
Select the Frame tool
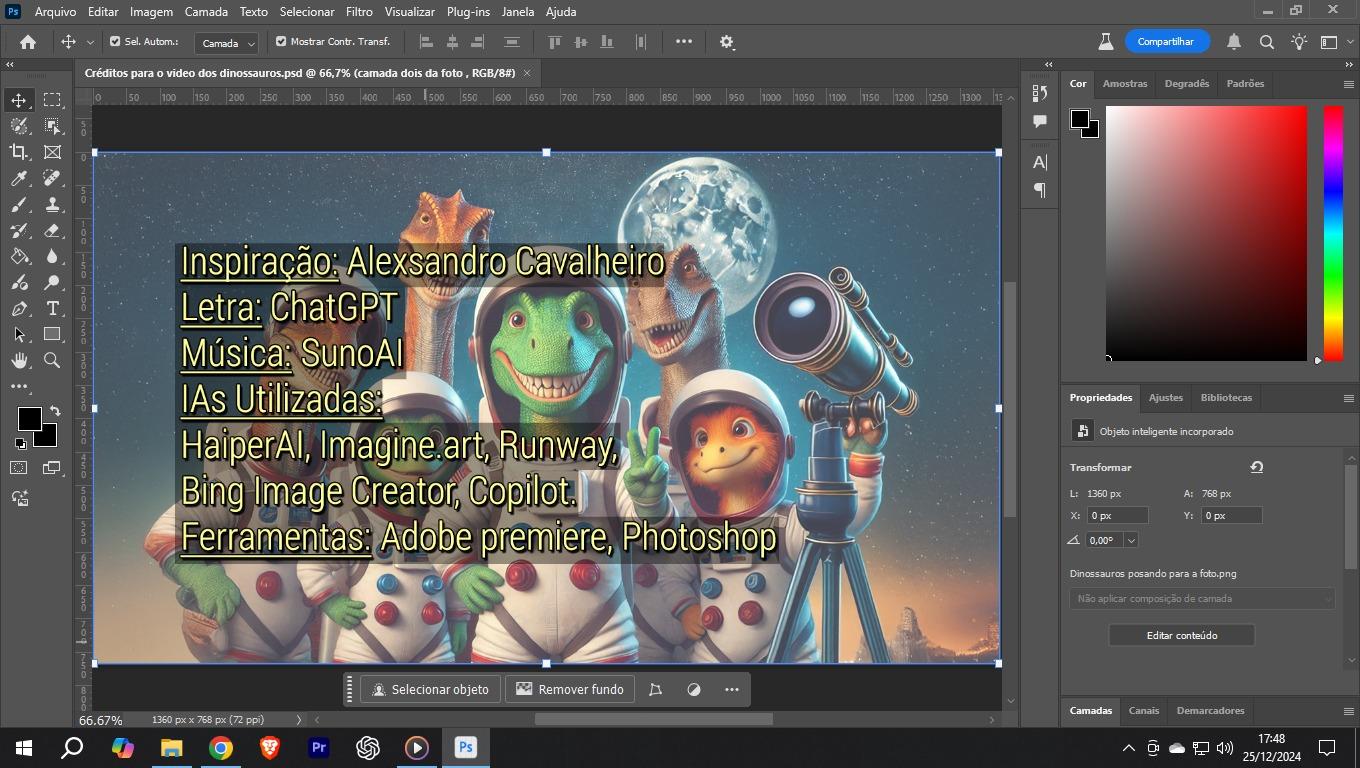(x=52, y=152)
